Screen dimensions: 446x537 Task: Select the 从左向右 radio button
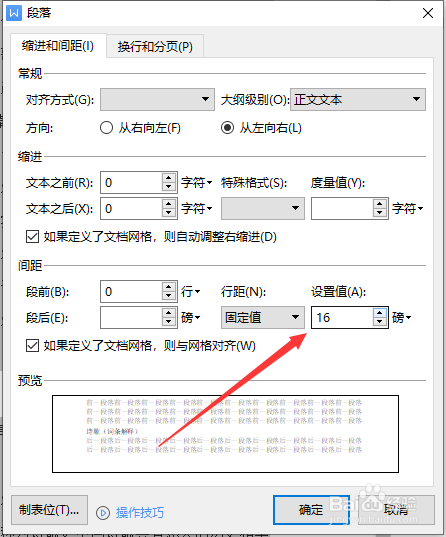click(227, 128)
